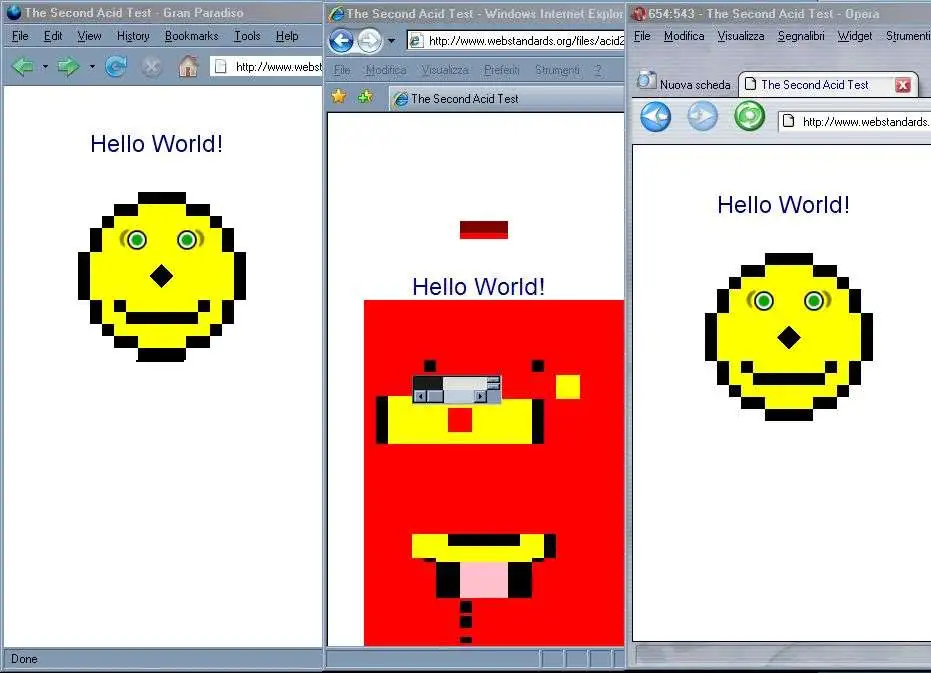Open Firefox Bookmarks menu
This screenshot has height=673, width=931.
191,36
